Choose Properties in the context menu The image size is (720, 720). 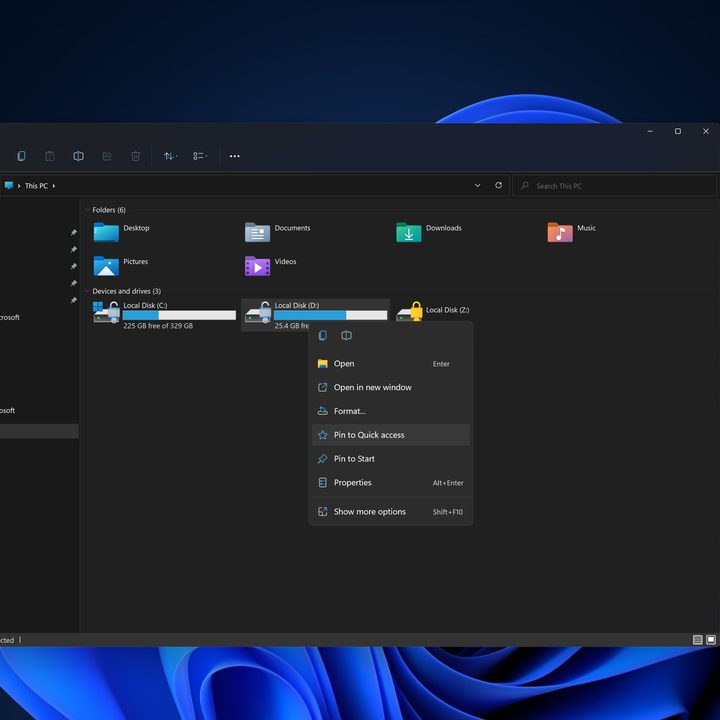391,483
